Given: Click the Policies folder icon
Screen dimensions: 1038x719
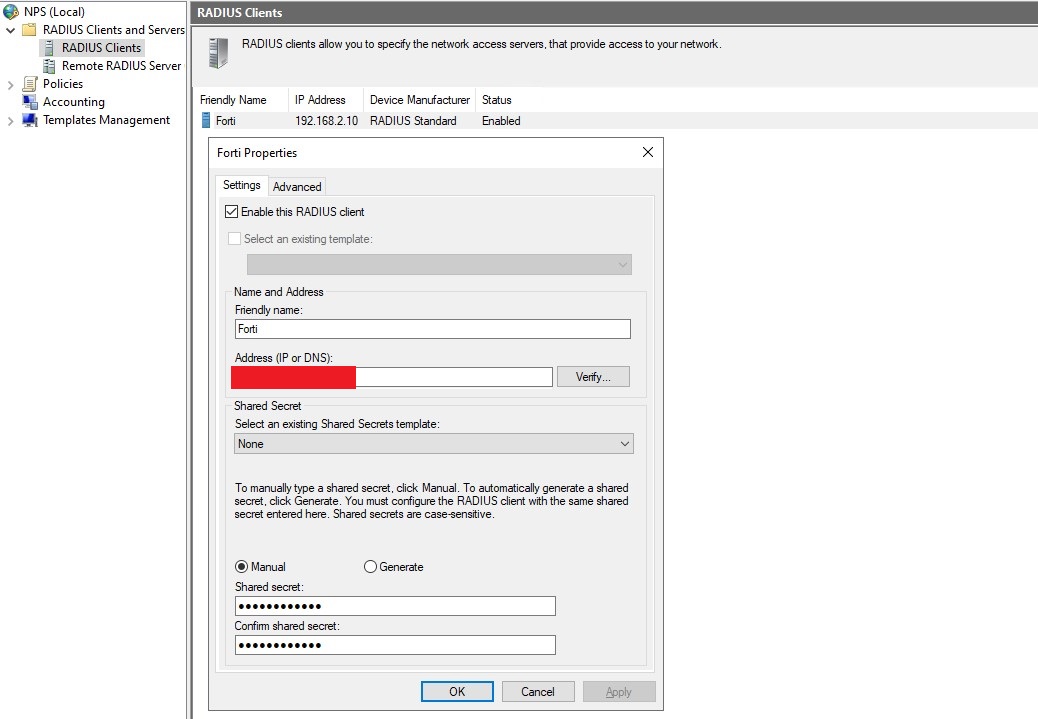Looking at the screenshot, I should click(30, 84).
